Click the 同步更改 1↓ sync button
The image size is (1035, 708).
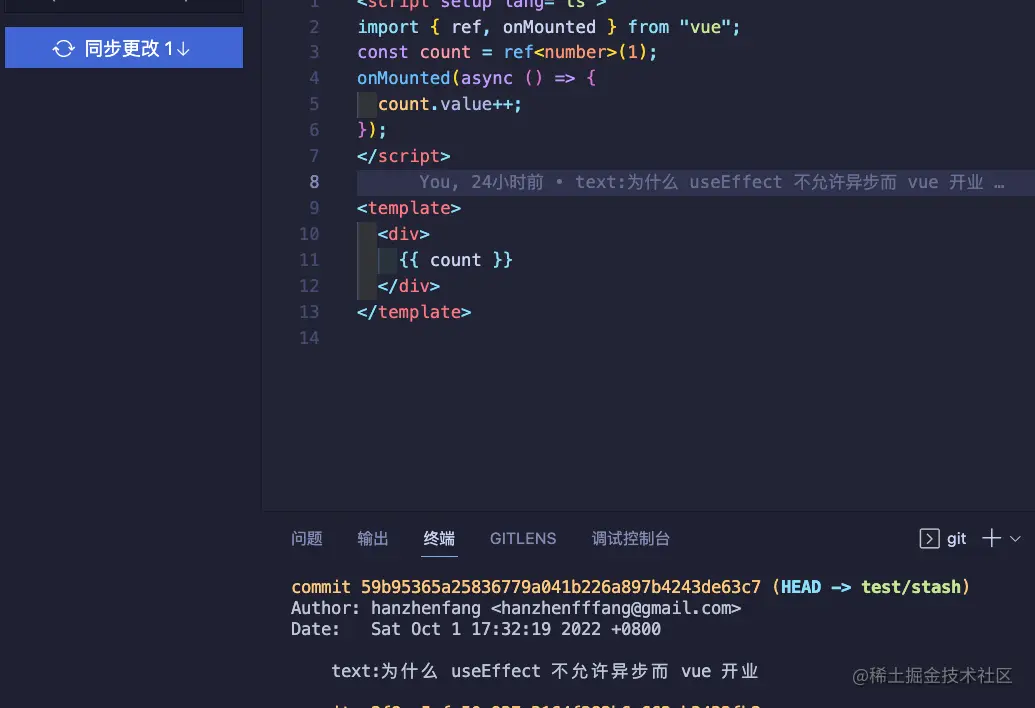coord(123,48)
